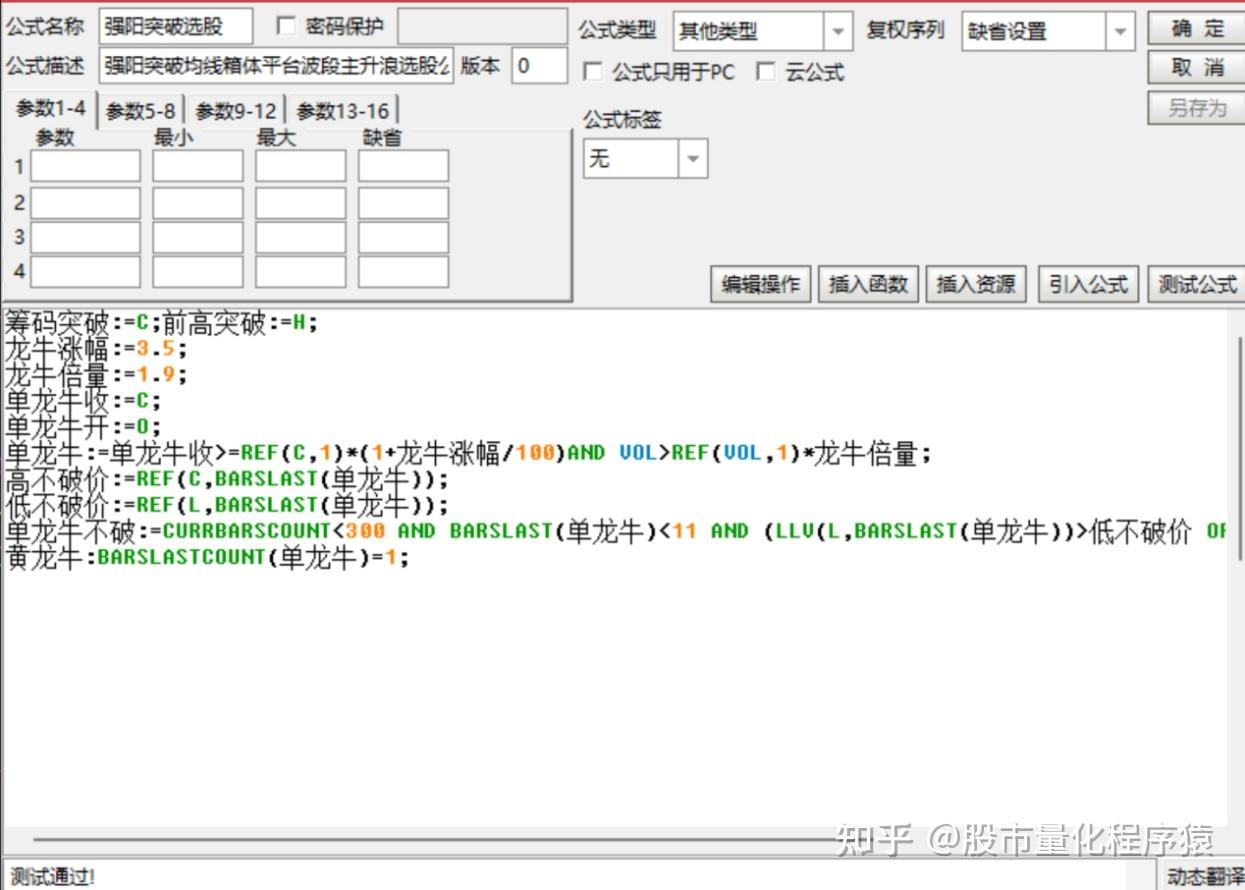Select the 参数13-16 tab
This screenshot has width=1245, height=890.
pos(342,111)
